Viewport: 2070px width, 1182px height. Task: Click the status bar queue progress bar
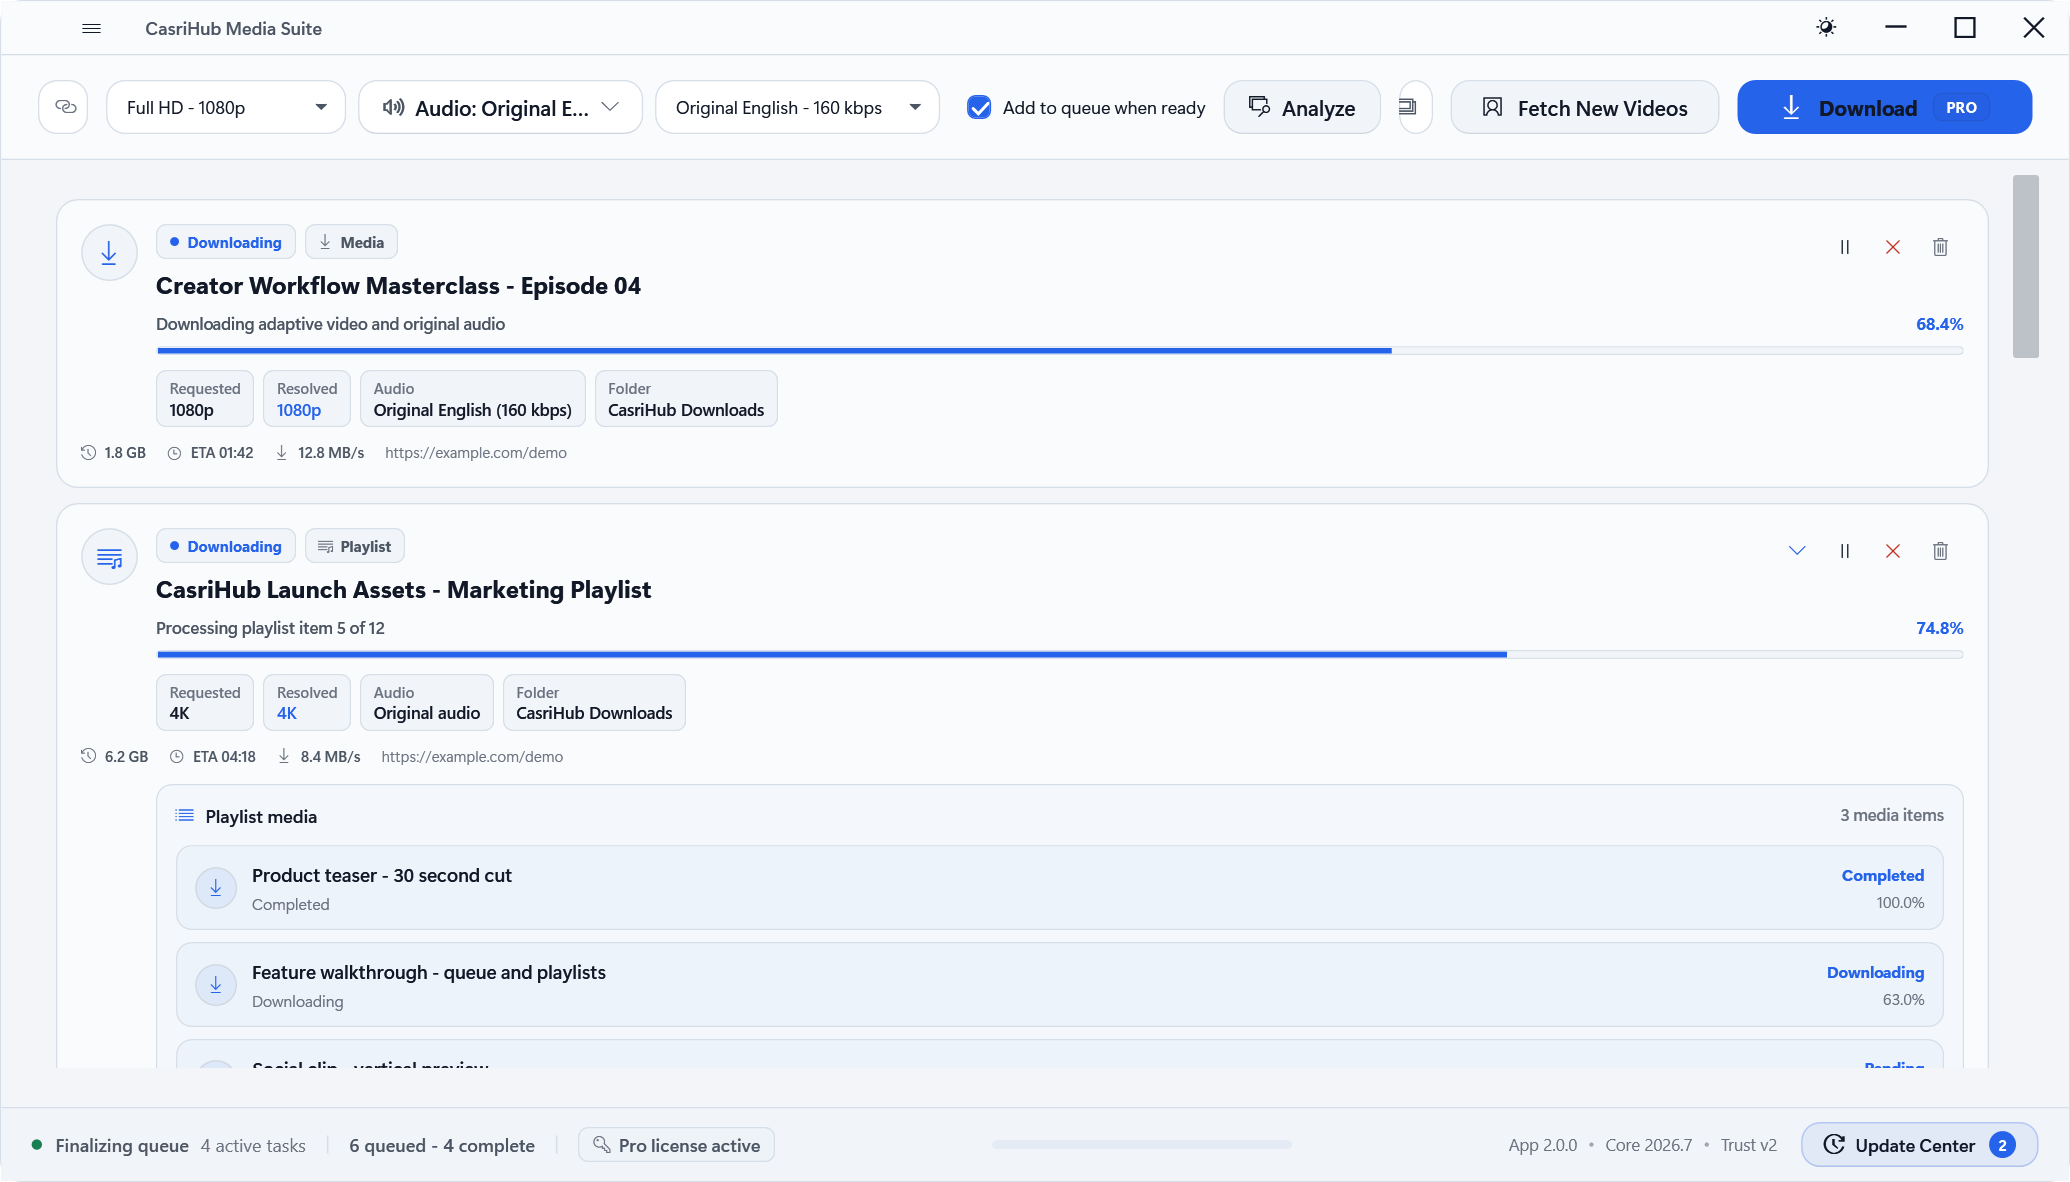(1142, 1144)
